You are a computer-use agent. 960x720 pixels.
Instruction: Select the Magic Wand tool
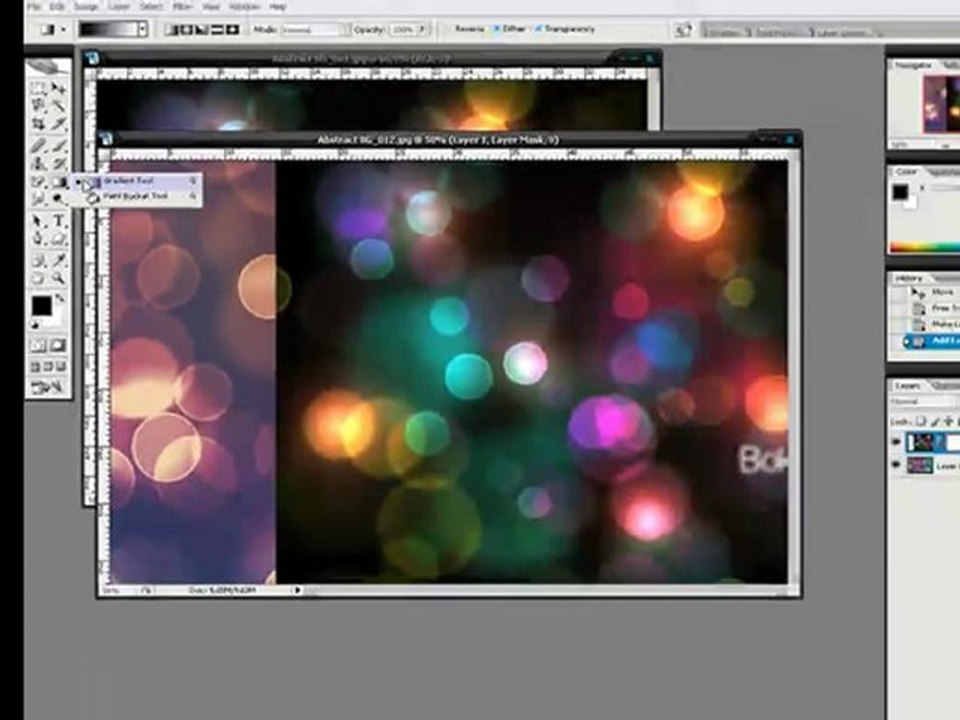pyautogui.click(x=58, y=105)
